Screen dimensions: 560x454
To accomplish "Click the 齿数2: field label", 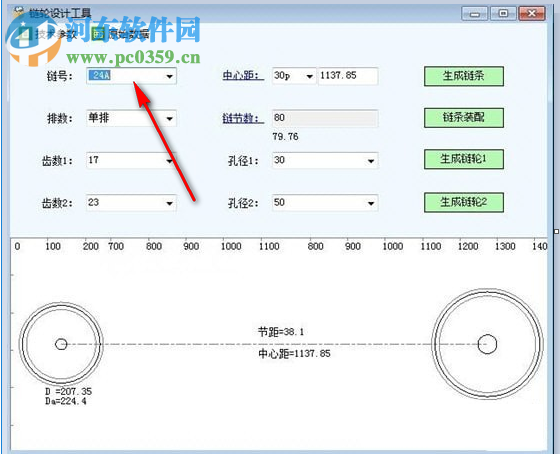I will [57, 203].
